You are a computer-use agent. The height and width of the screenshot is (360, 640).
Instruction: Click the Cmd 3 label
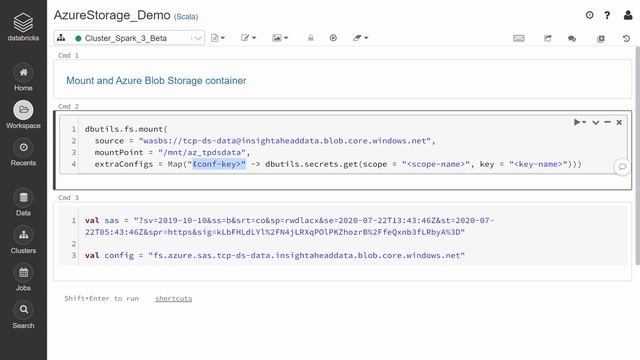click(68, 198)
